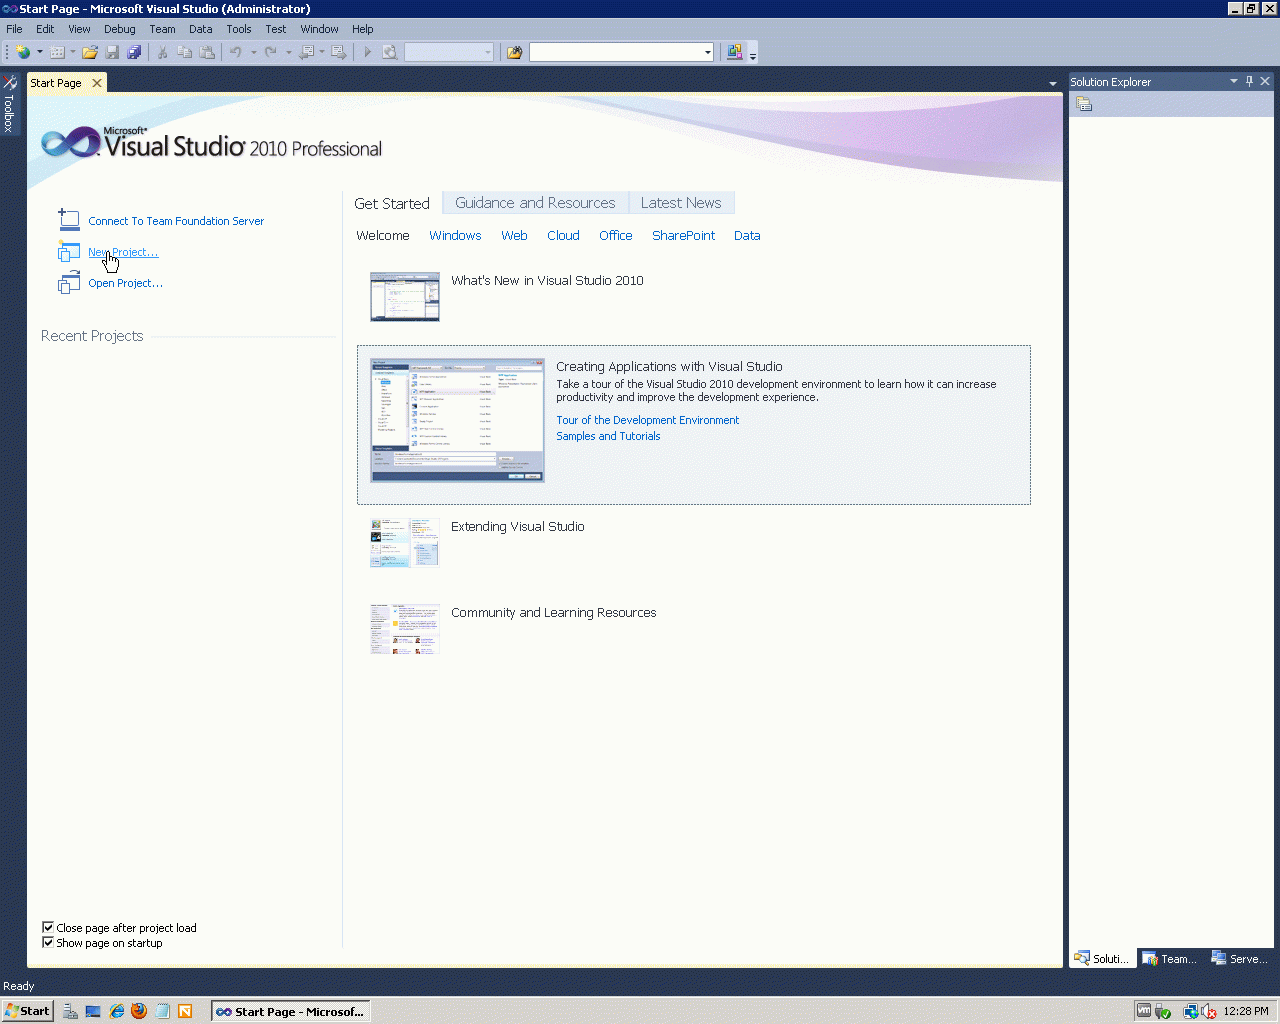Toggle Close page after project load

point(48,928)
